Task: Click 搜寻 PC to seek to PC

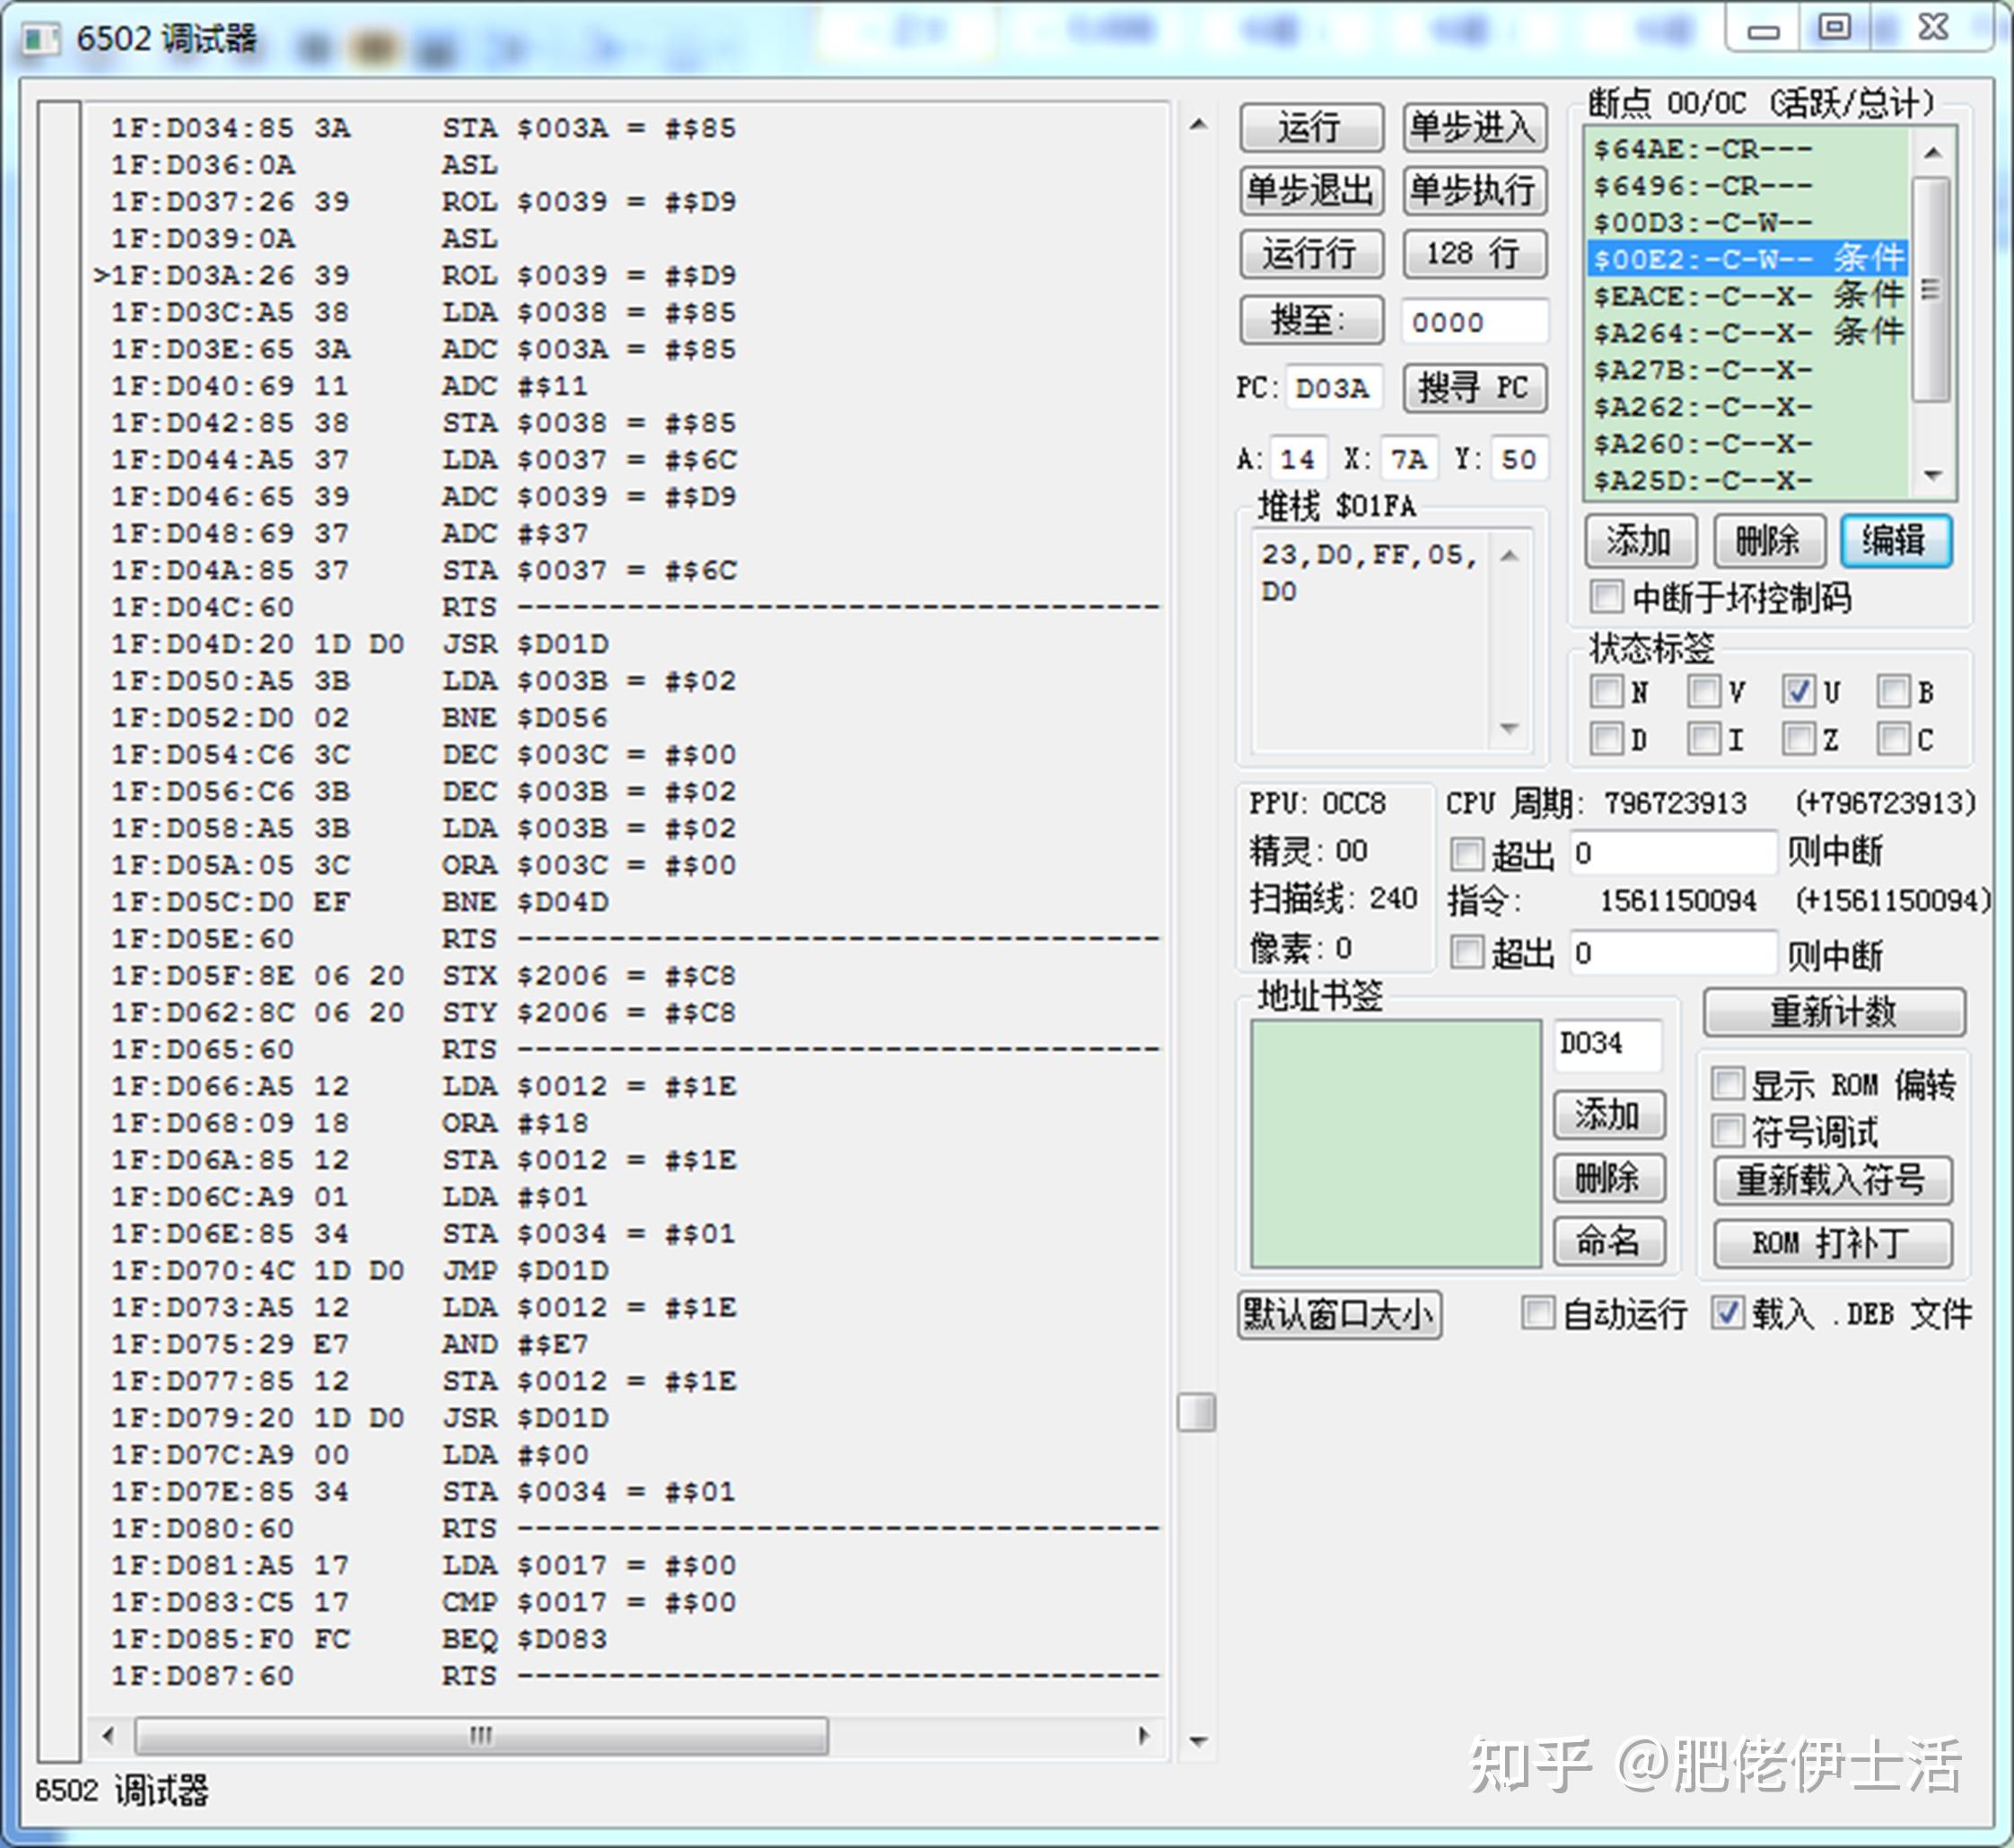Action: (1473, 388)
